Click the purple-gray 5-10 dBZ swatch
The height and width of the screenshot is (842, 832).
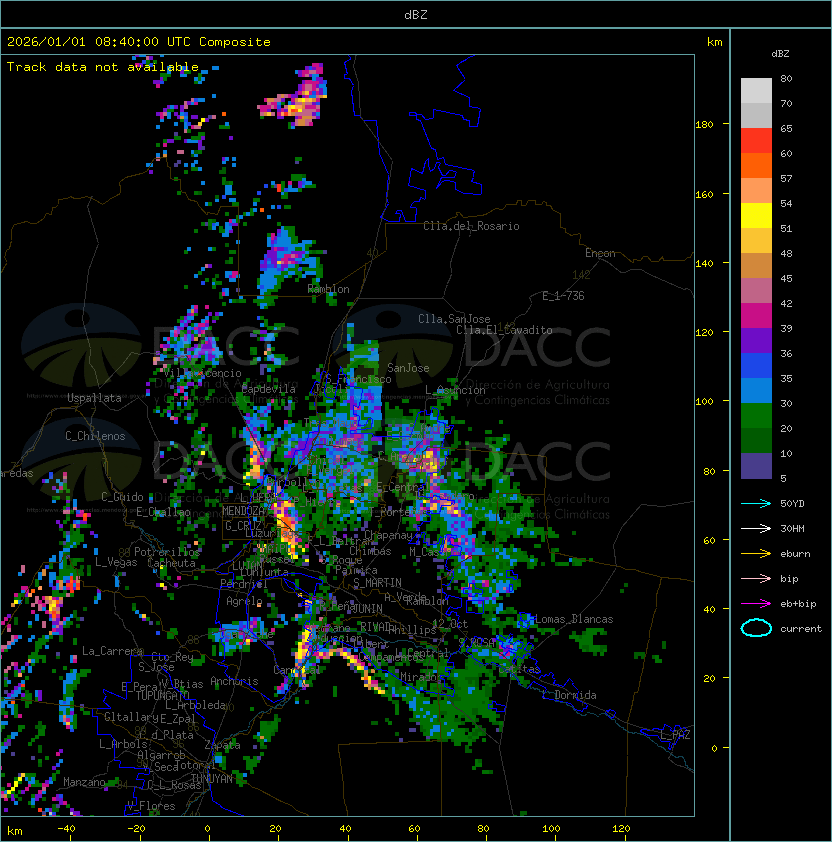[756, 466]
